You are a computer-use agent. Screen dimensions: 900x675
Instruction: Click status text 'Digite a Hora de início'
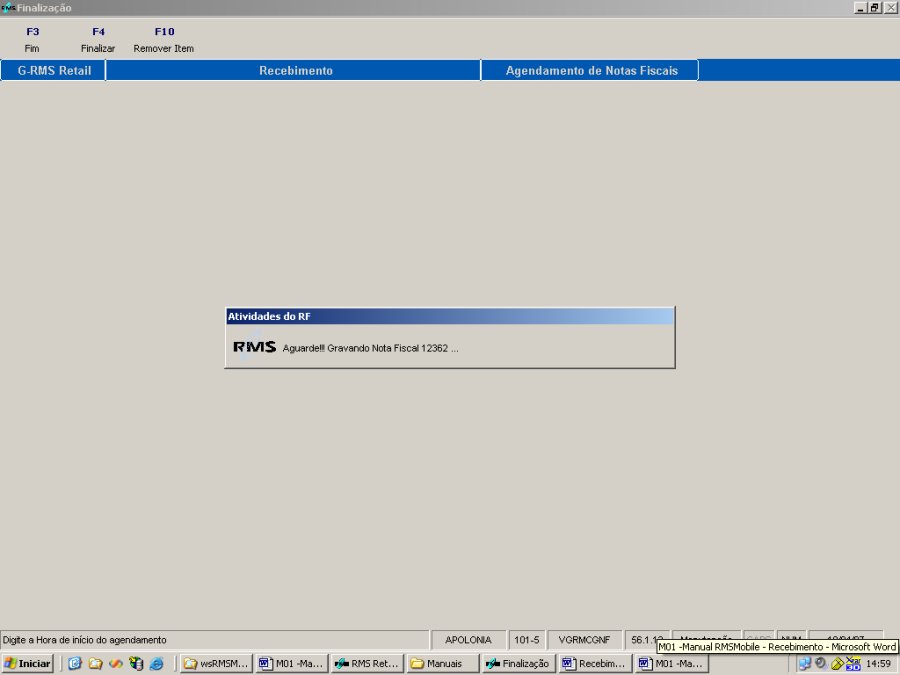(84, 639)
